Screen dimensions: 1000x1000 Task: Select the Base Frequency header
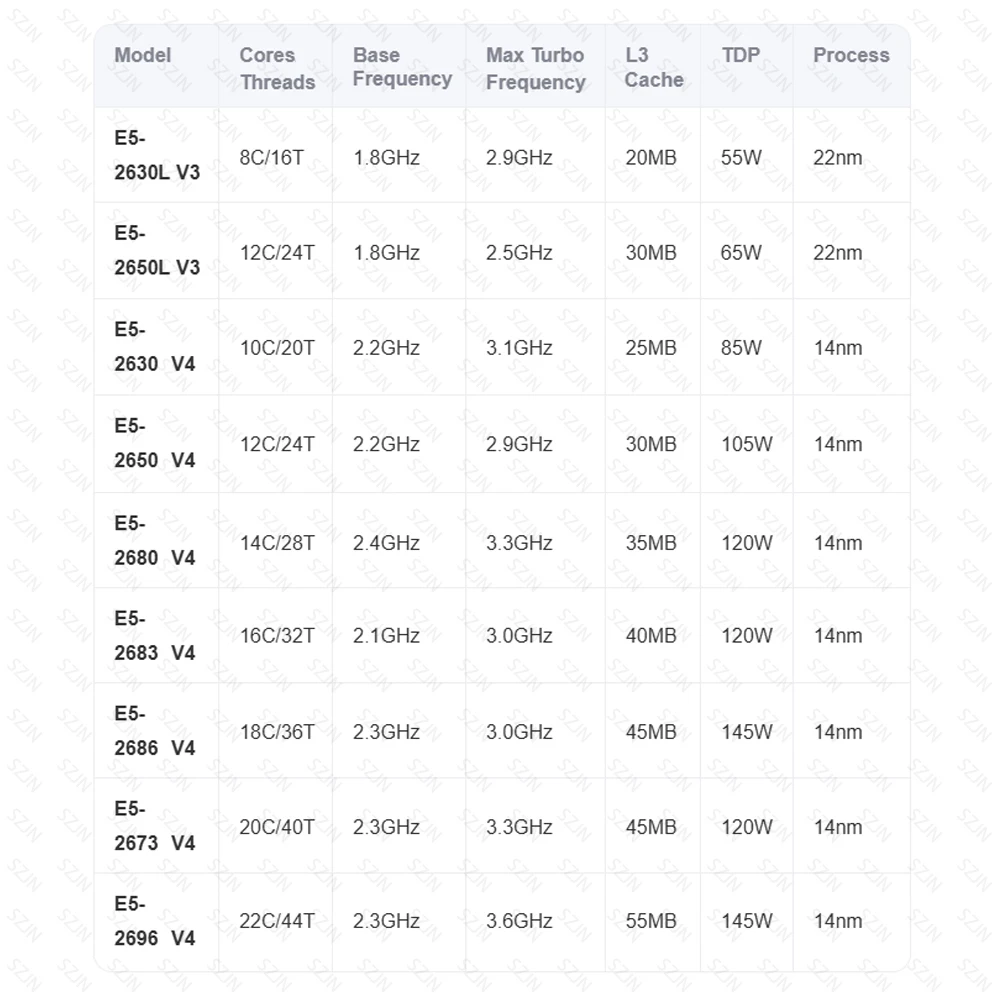click(x=402, y=68)
